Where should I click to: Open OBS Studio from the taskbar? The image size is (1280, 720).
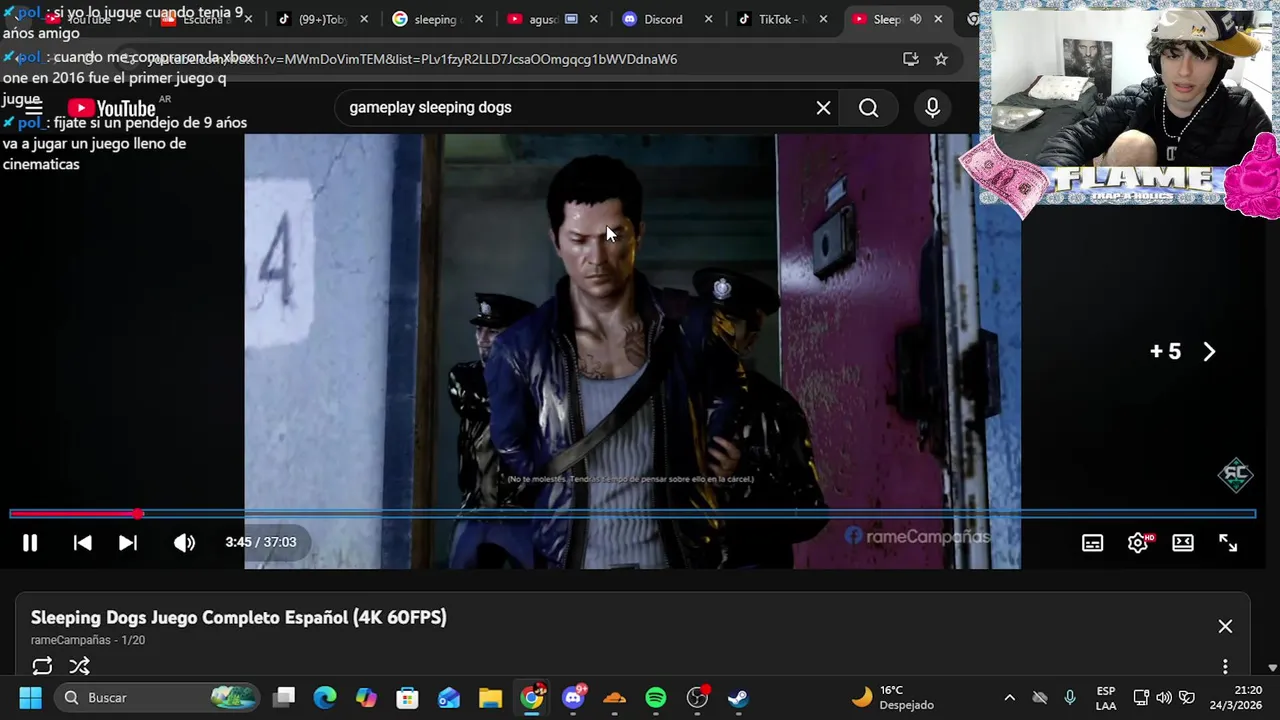[x=698, y=697]
